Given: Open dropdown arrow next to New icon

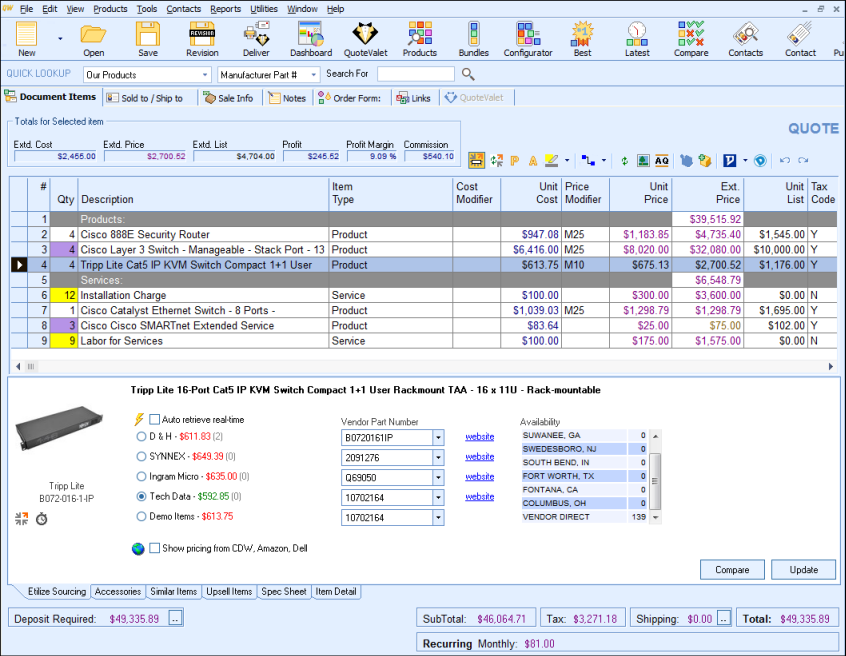Looking at the screenshot, I should pos(60,38).
